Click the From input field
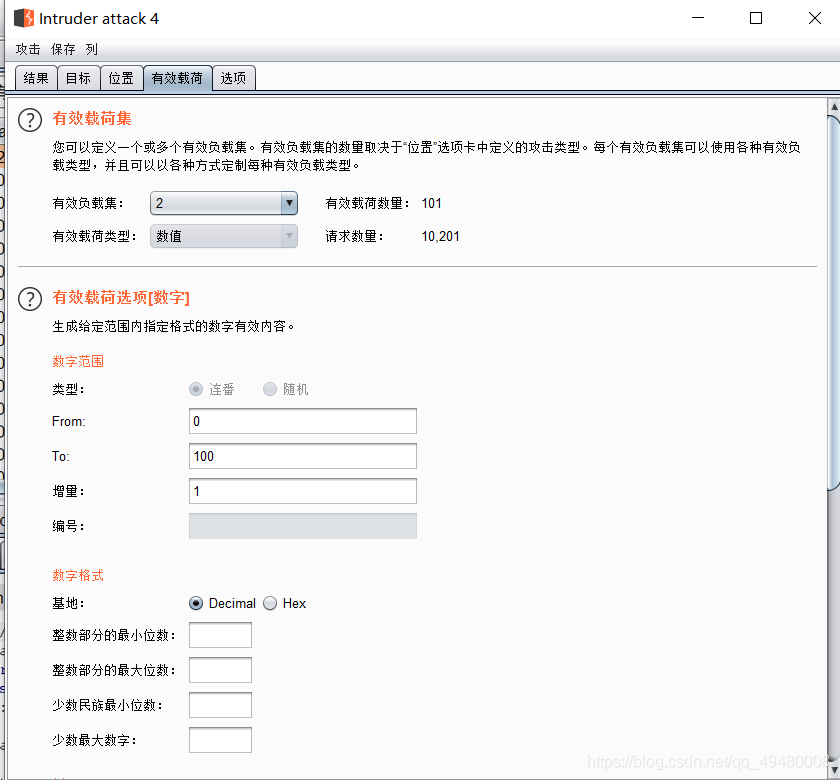The image size is (840, 780). click(x=303, y=421)
